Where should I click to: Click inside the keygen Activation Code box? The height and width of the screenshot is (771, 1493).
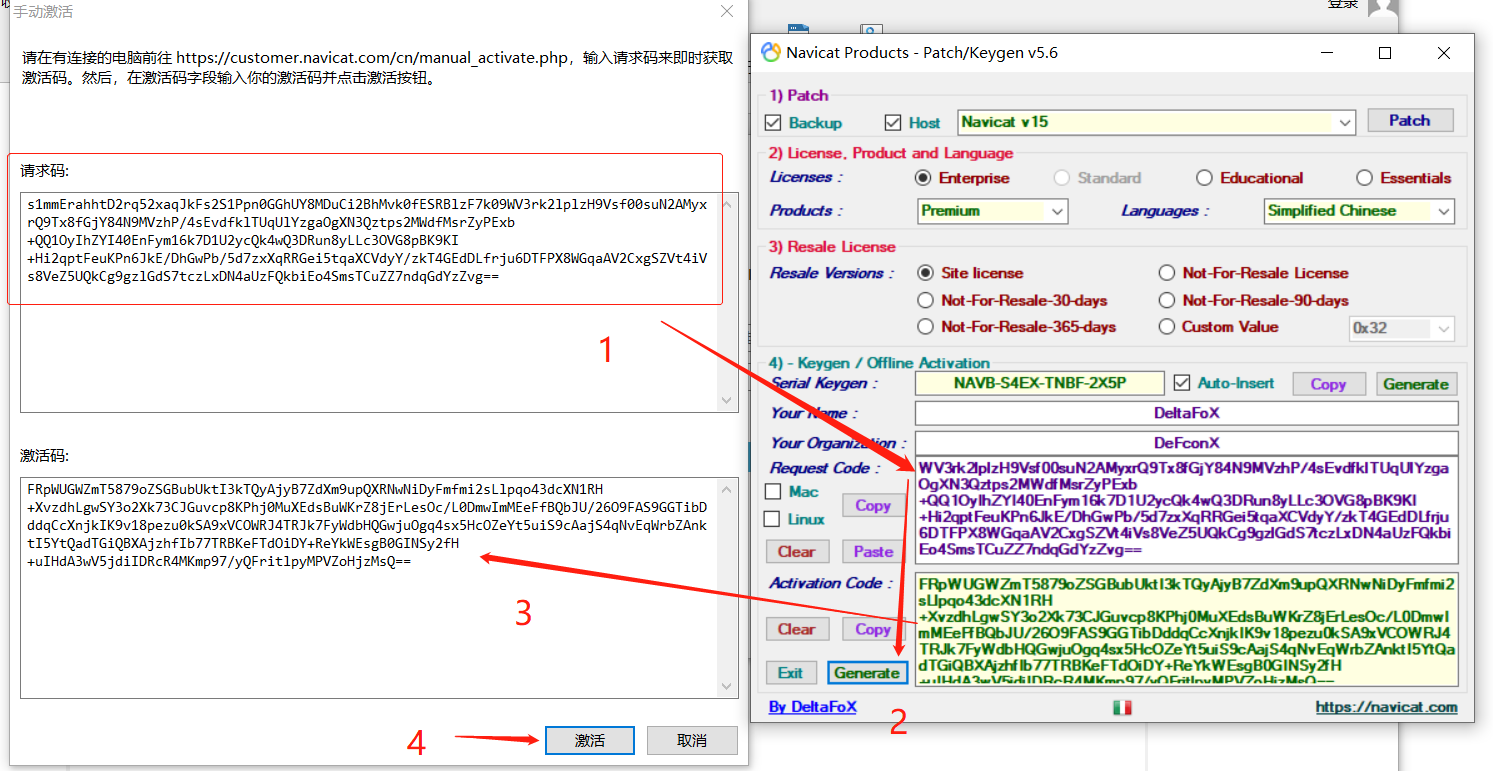pos(1186,630)
